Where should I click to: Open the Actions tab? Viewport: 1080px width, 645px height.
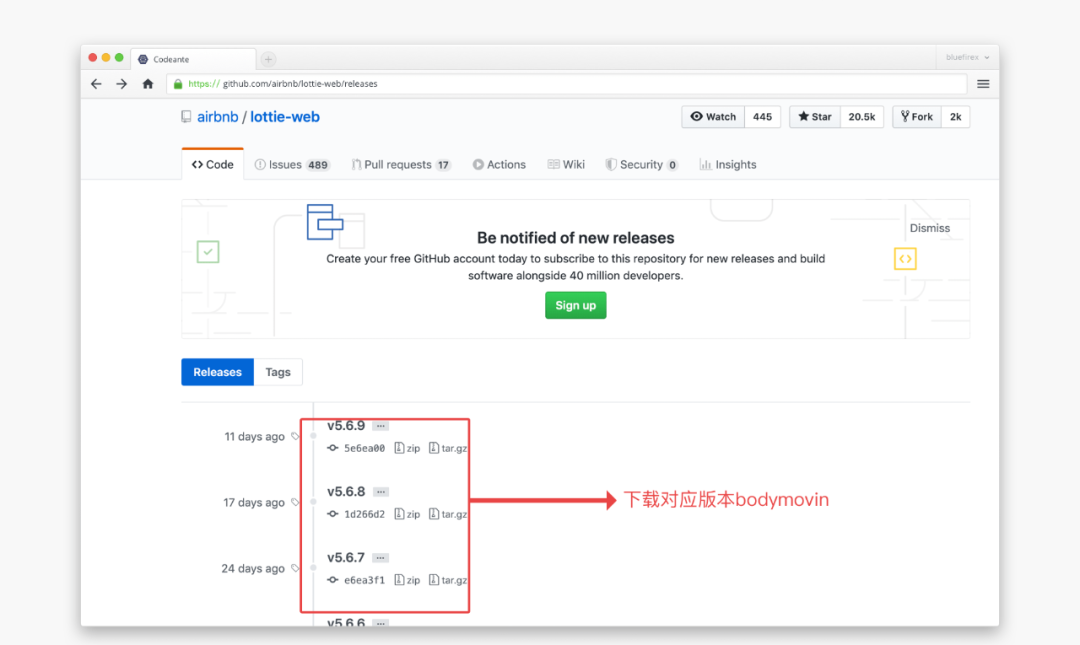coord(499,165)
